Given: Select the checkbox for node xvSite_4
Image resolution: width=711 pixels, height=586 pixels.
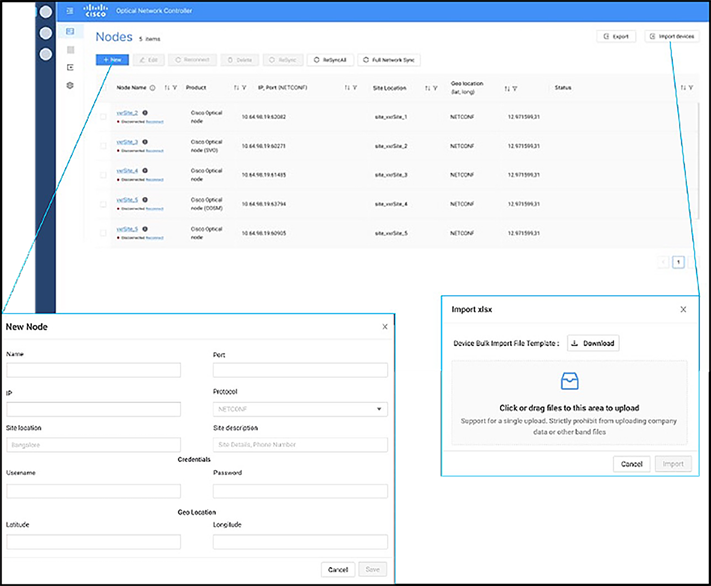Looking at the screenshot, I should click(103, 175).
